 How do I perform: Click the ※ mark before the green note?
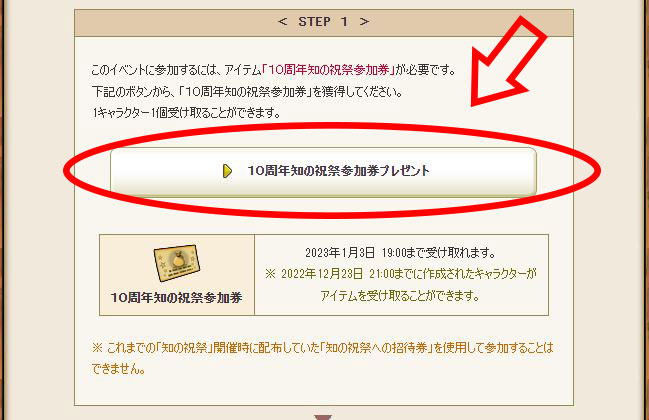[x=270, y=274]
